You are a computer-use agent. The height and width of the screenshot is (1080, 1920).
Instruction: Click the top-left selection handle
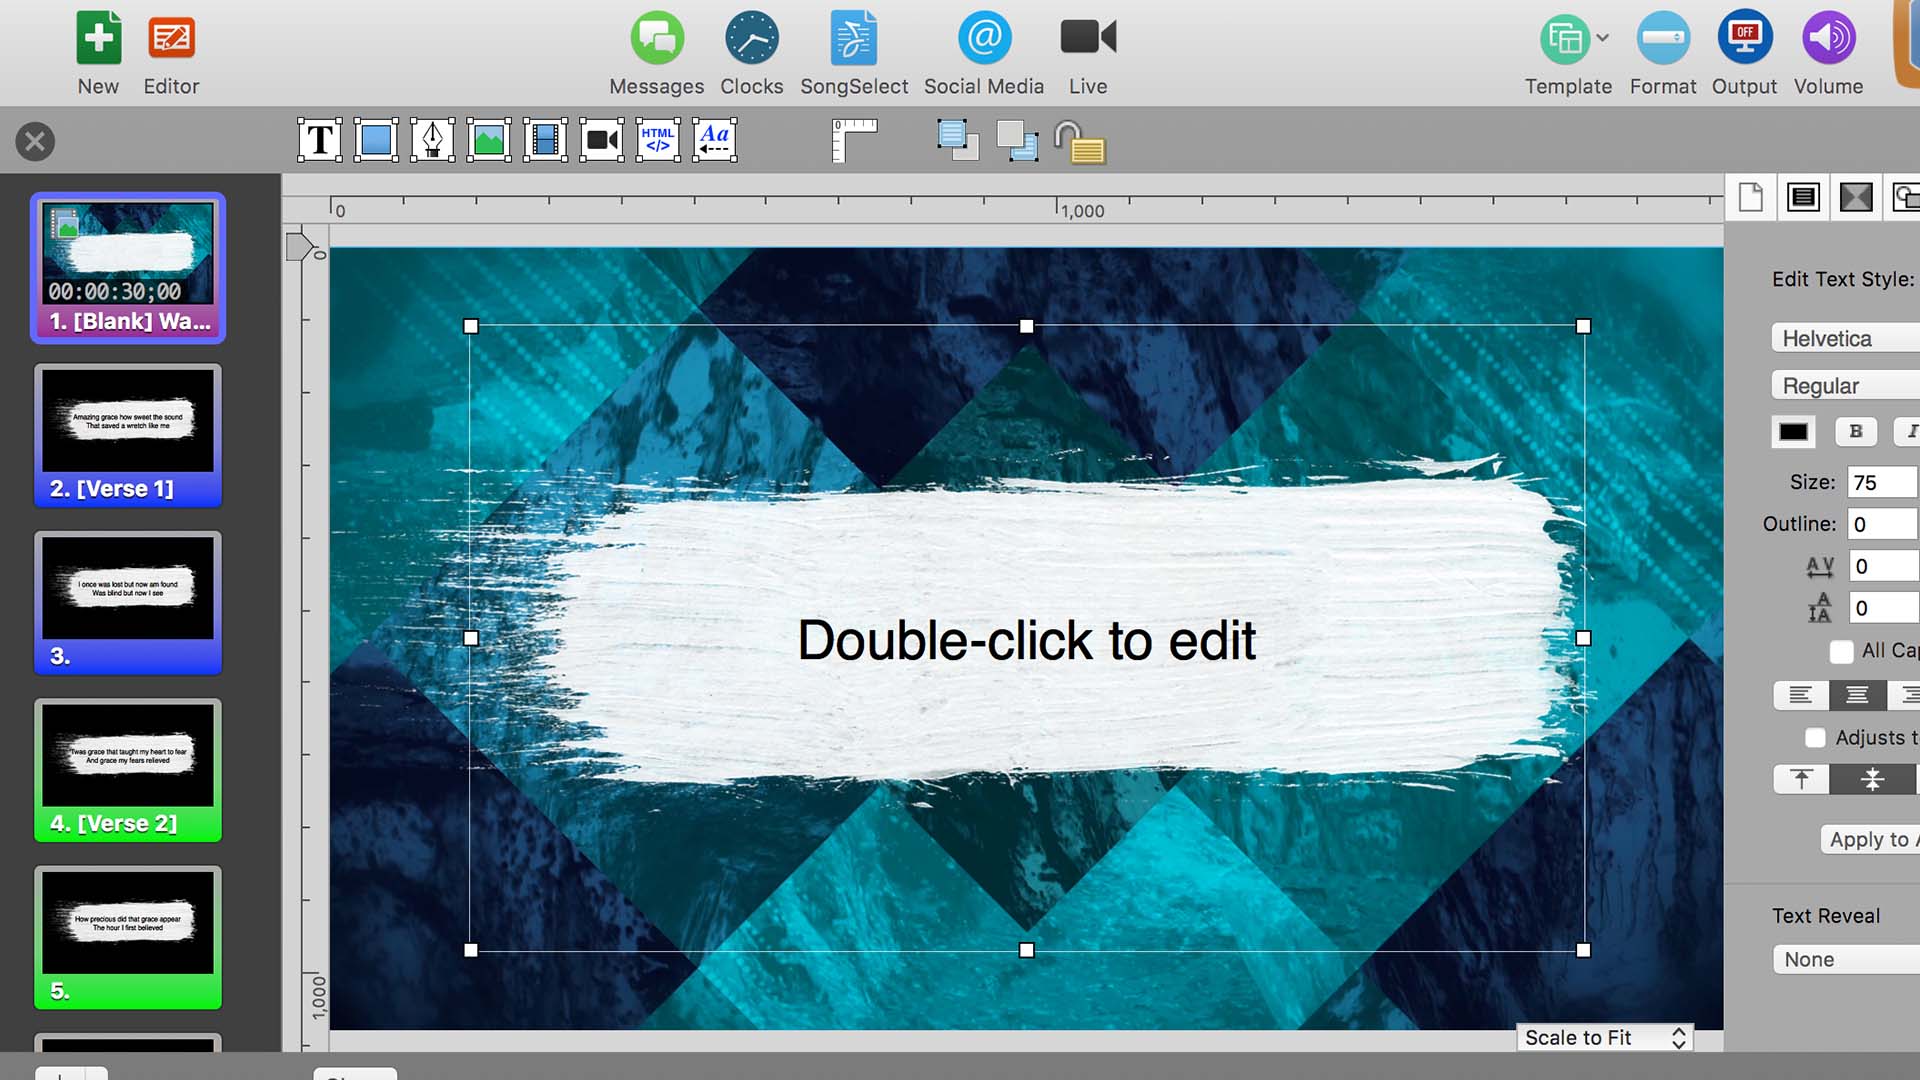(x=471, y=326)
